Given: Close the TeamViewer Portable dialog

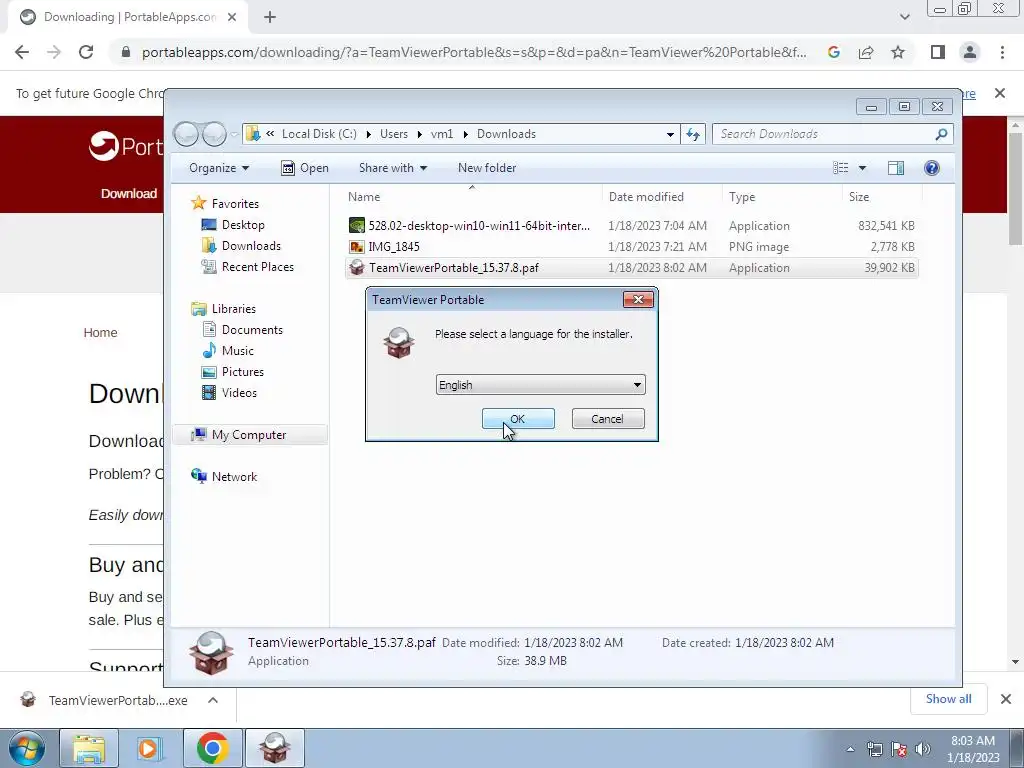Looking at the screenshot, I should tap(638, 300).
